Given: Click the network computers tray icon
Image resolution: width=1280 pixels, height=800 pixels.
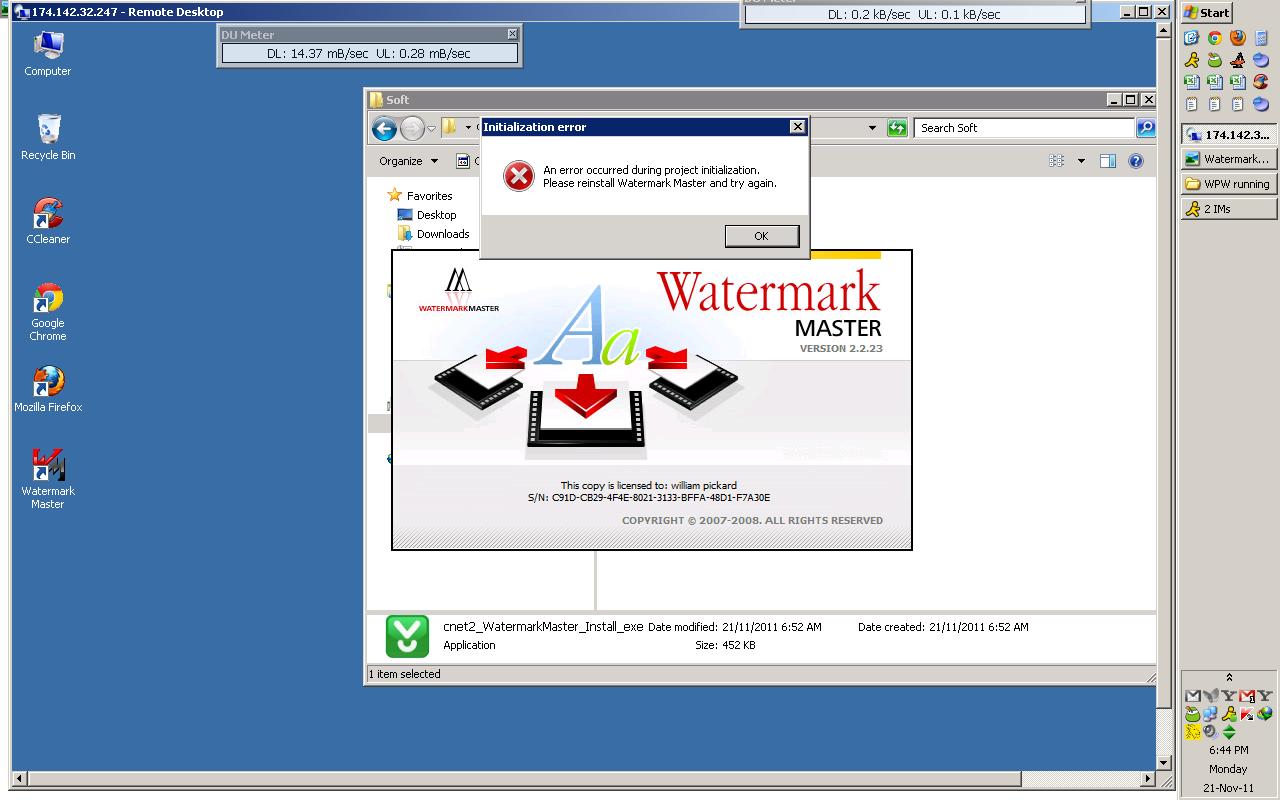Looking at the screenshot, I should pyautogui.click(x=1210, y=714).
